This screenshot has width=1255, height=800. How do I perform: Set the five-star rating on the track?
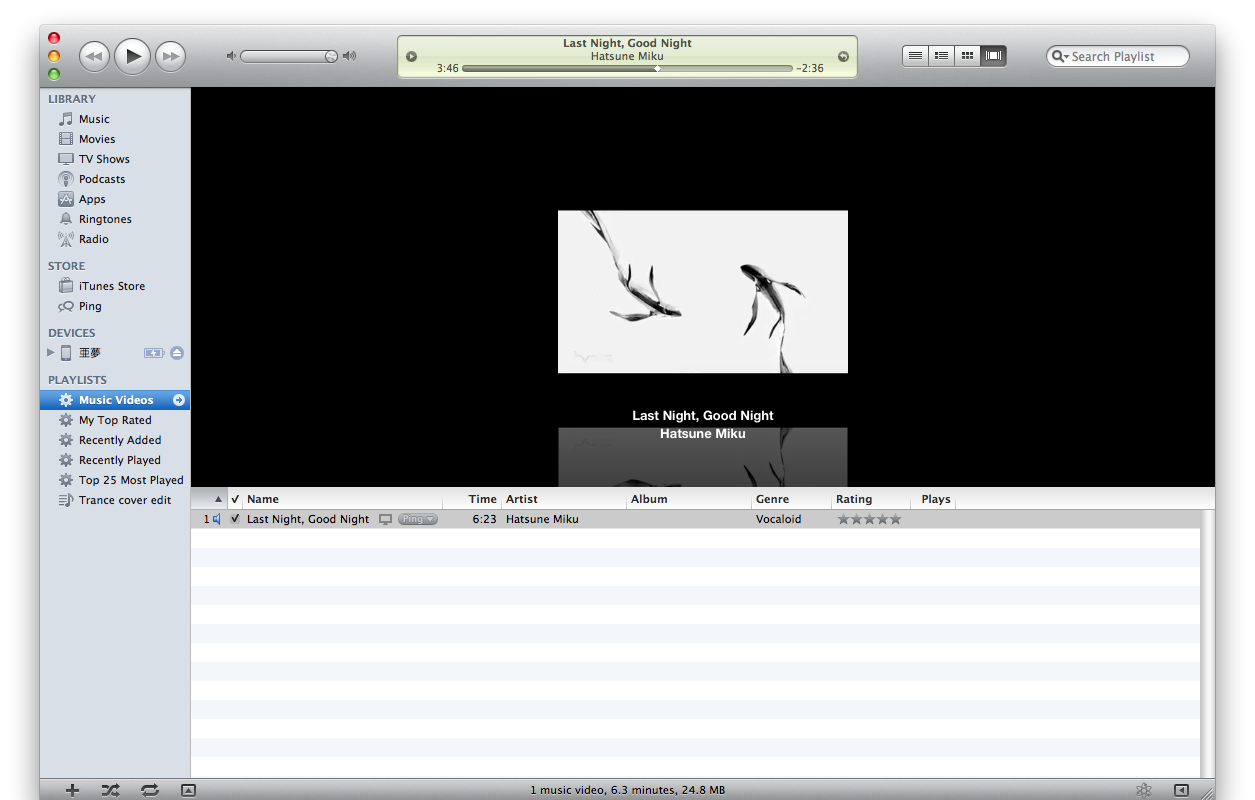[895, 519]
